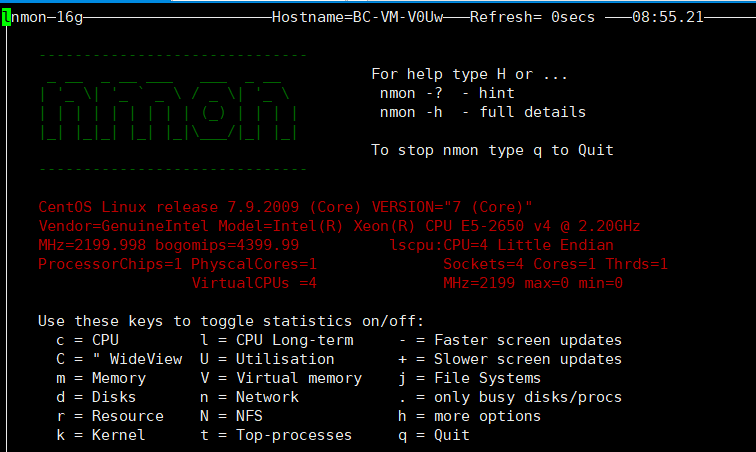Viewport: 756px width, 452px height.
Task: Click 'To stop nmon type q to Quit'
Action: point(492,150)
